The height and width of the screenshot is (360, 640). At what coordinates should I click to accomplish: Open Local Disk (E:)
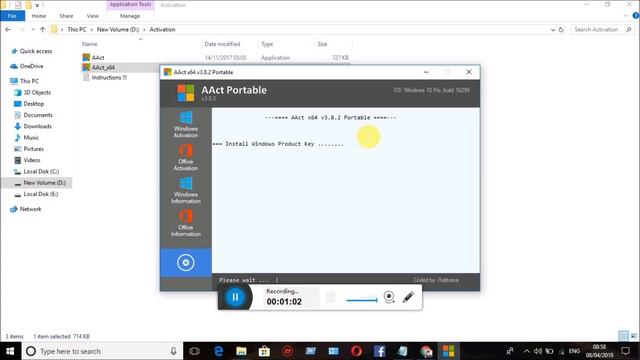(x=40, y=194)
